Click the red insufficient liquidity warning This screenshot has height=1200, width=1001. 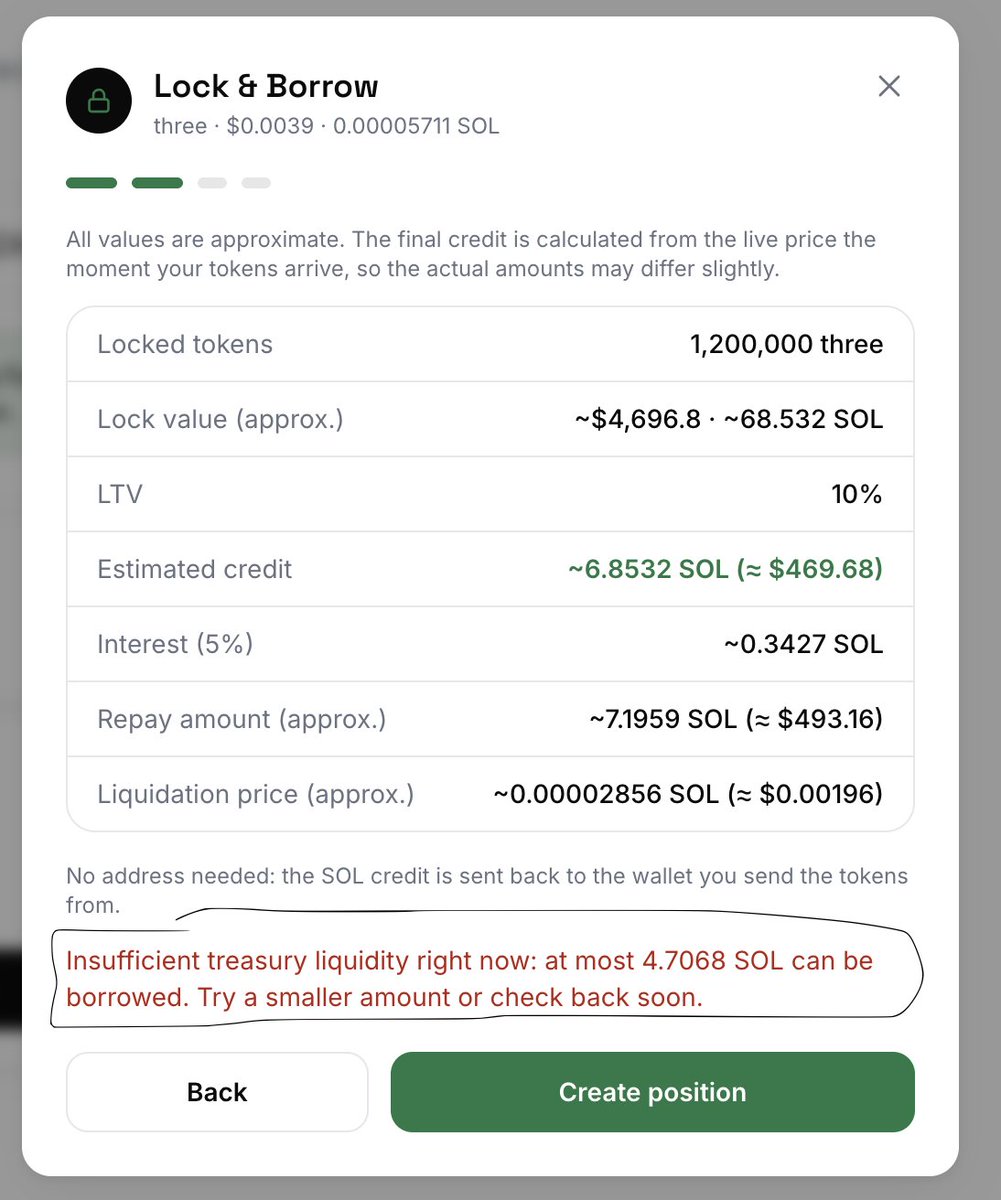(470, 979)
